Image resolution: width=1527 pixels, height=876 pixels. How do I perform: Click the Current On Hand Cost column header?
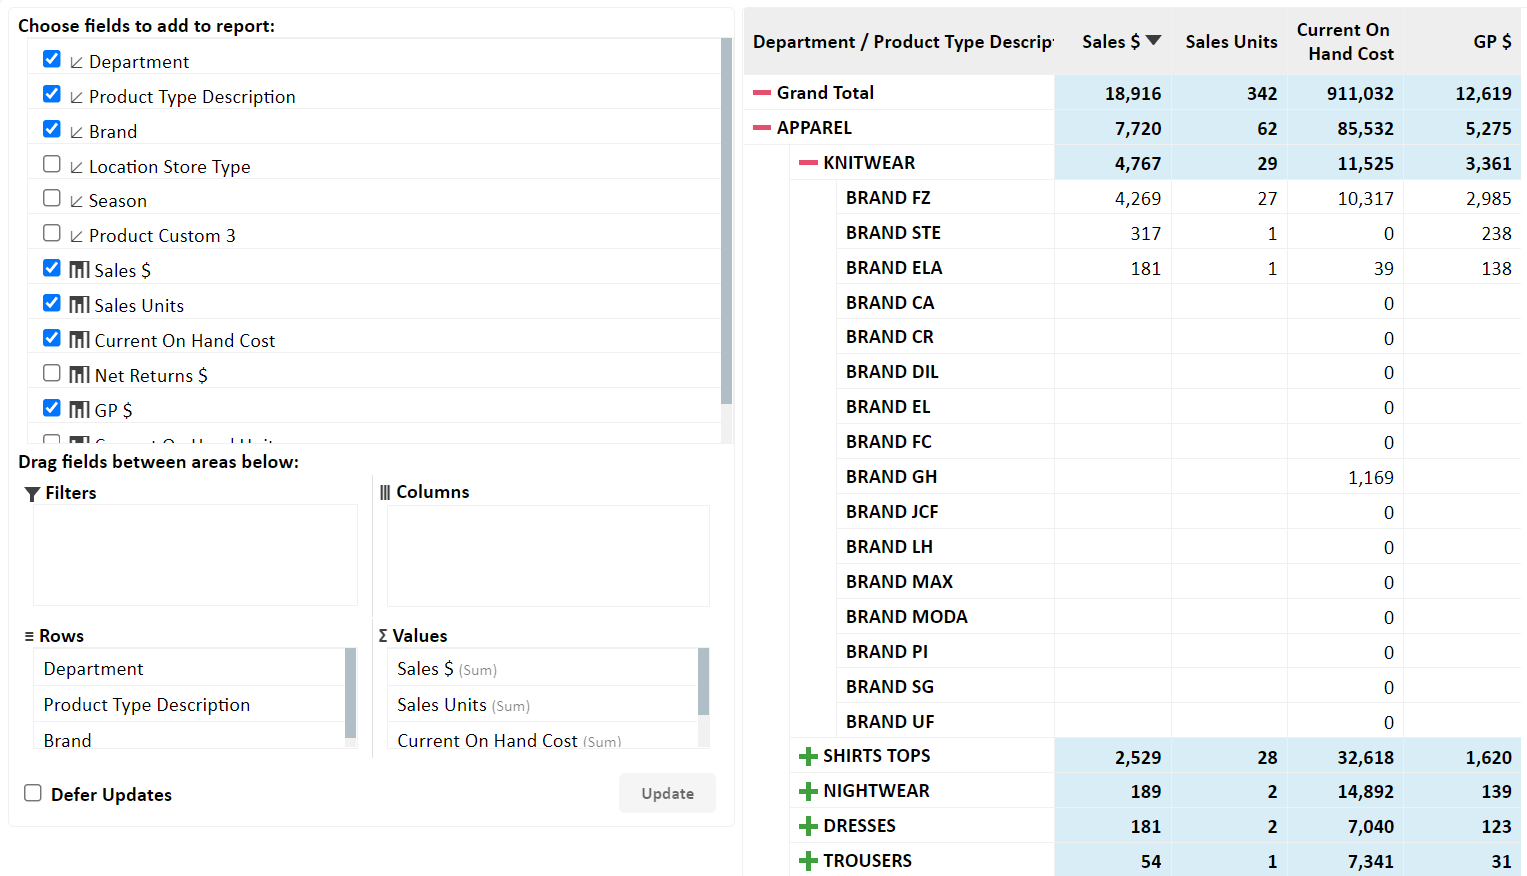1344,42
